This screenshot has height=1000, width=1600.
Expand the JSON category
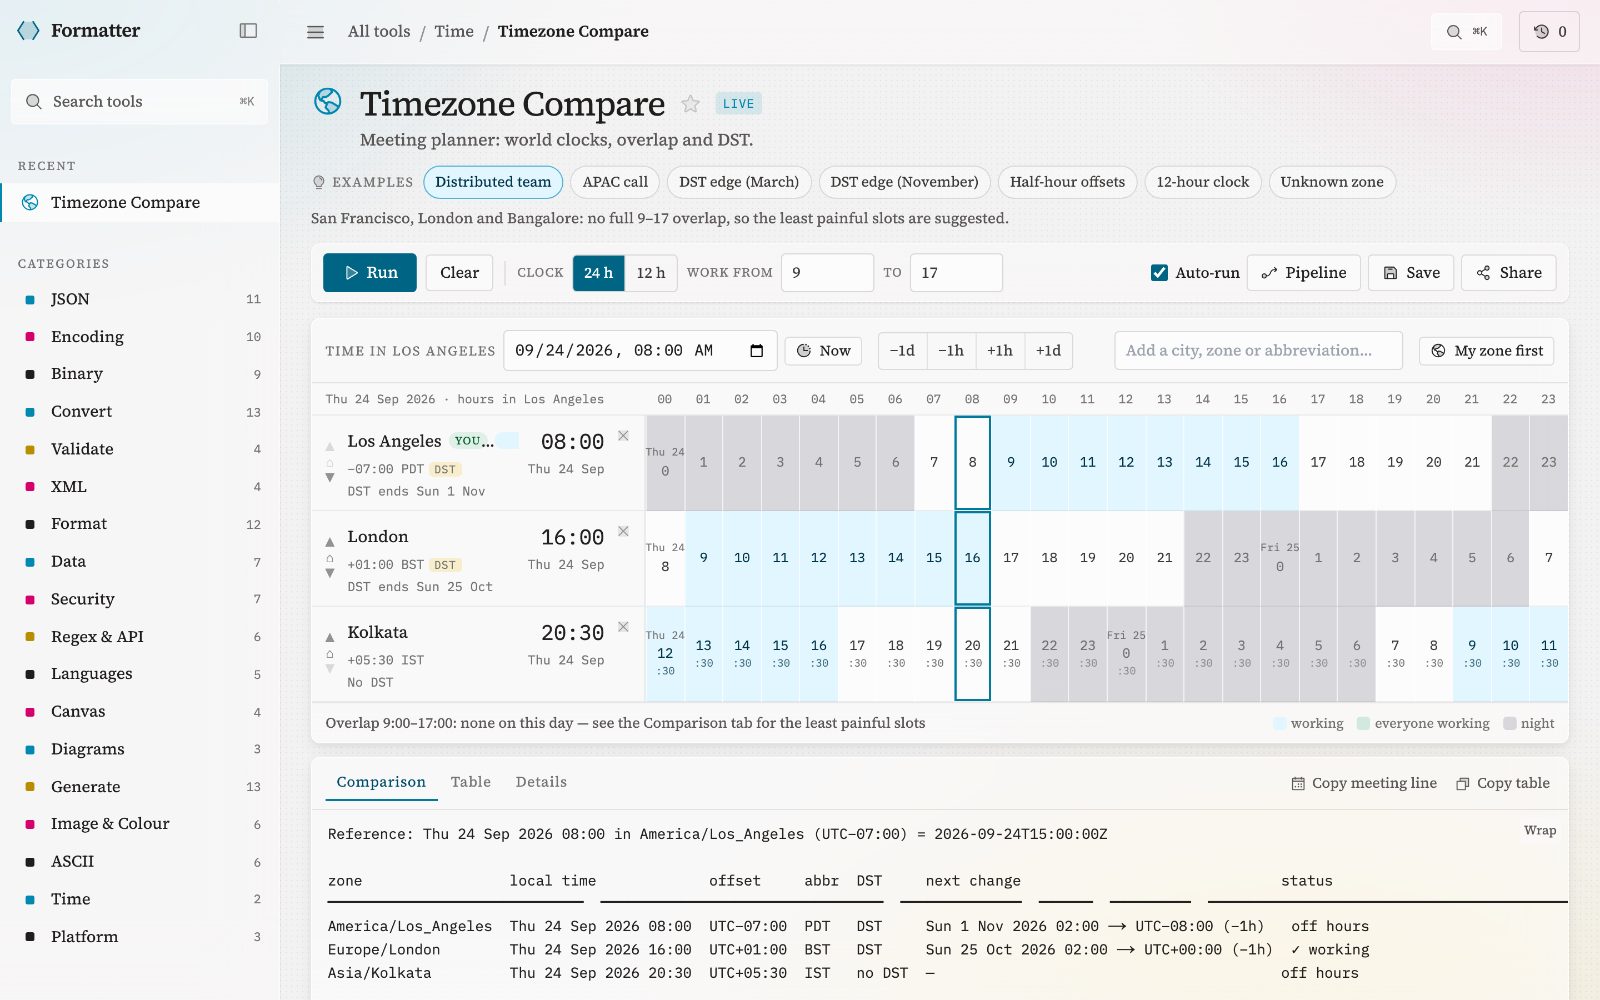pos(140,299)
